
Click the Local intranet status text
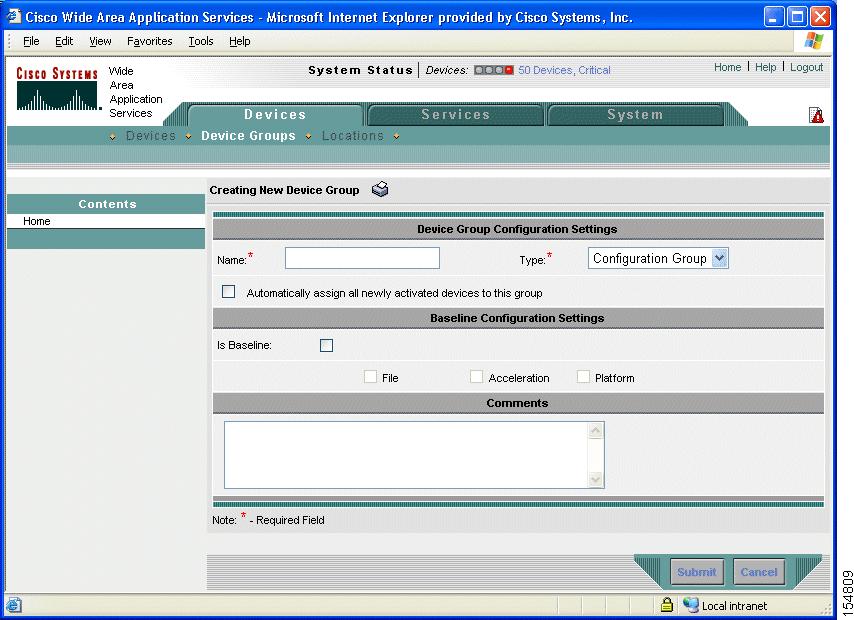(734, 606)
